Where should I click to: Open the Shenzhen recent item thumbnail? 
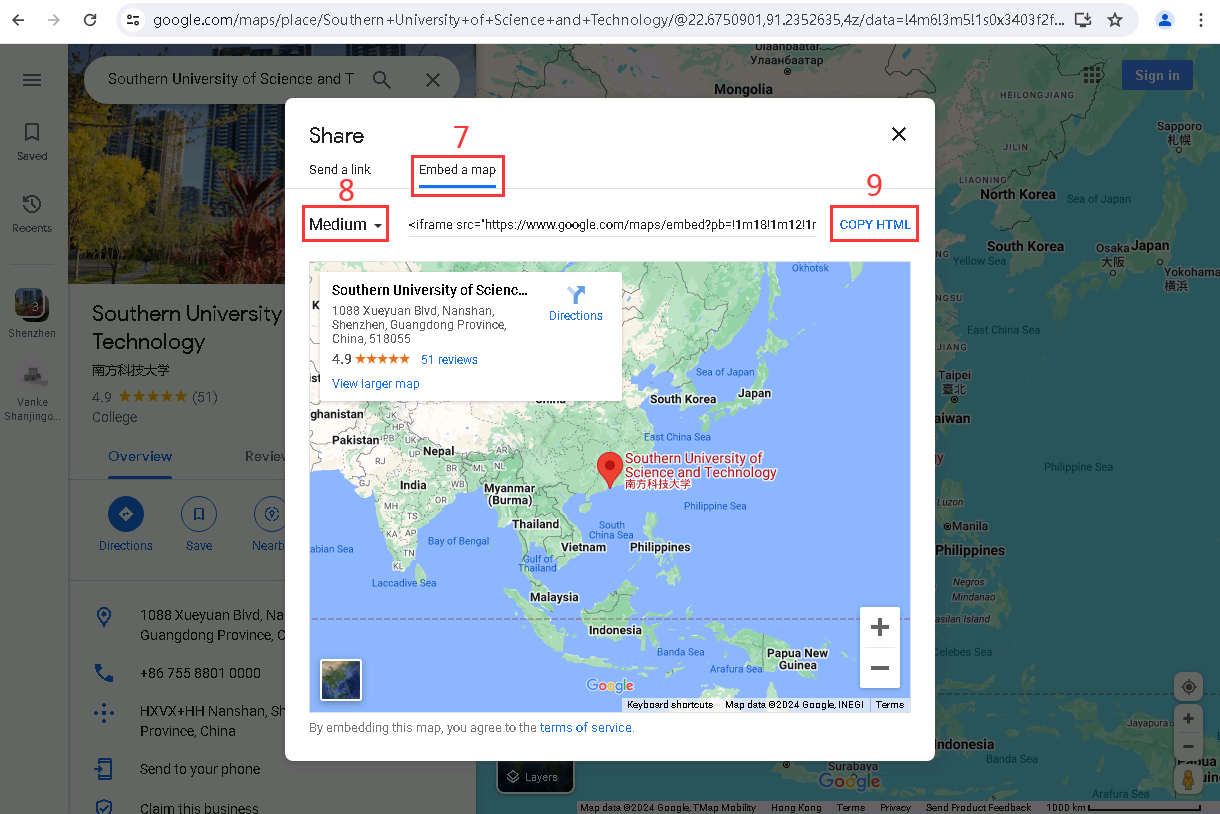(32, 305)
